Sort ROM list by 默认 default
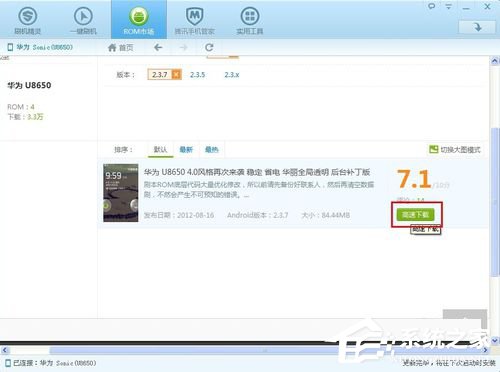 pyautogui.click(x=160, y=149)
